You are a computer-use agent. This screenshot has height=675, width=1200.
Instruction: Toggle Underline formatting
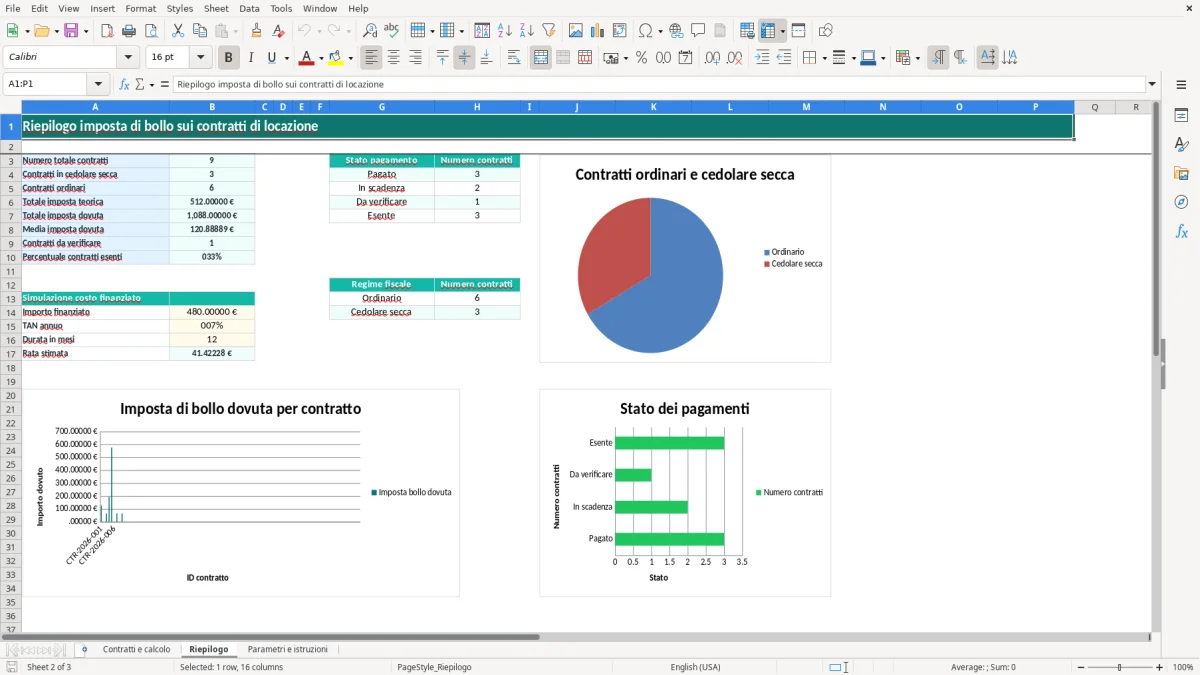(271, 57)
